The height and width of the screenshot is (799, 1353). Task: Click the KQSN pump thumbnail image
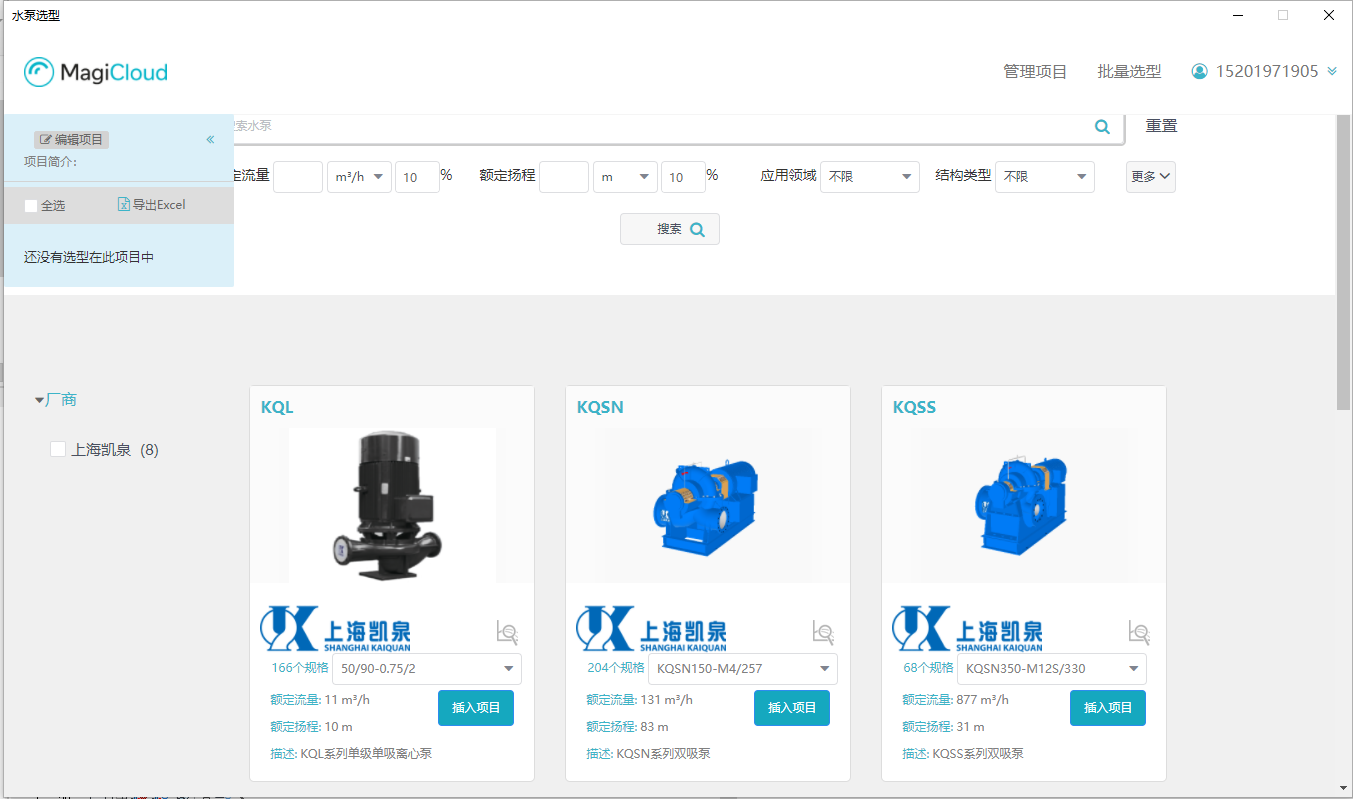tap(707, 505)
